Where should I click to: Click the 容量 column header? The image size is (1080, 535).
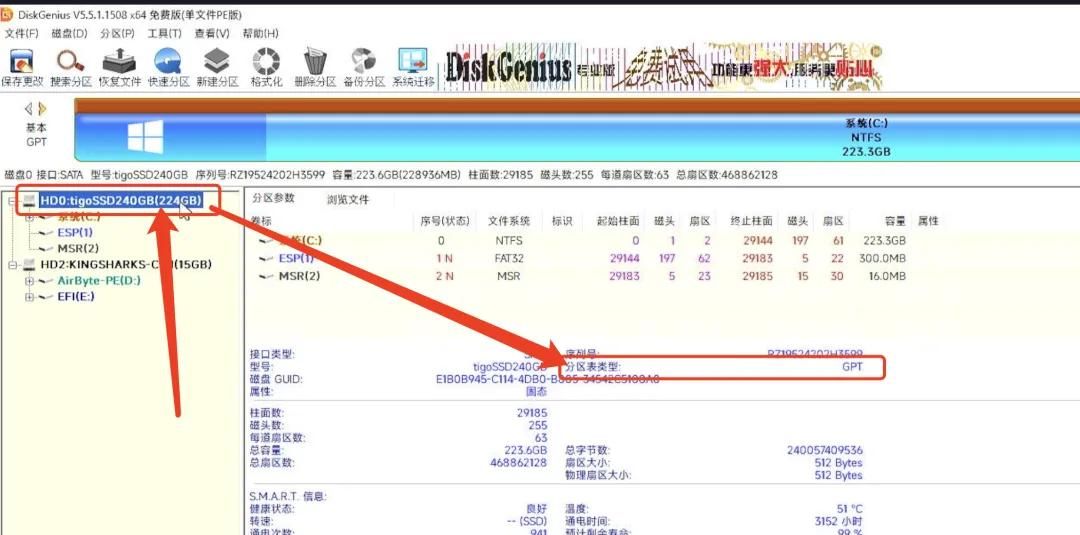pos(895,221)
